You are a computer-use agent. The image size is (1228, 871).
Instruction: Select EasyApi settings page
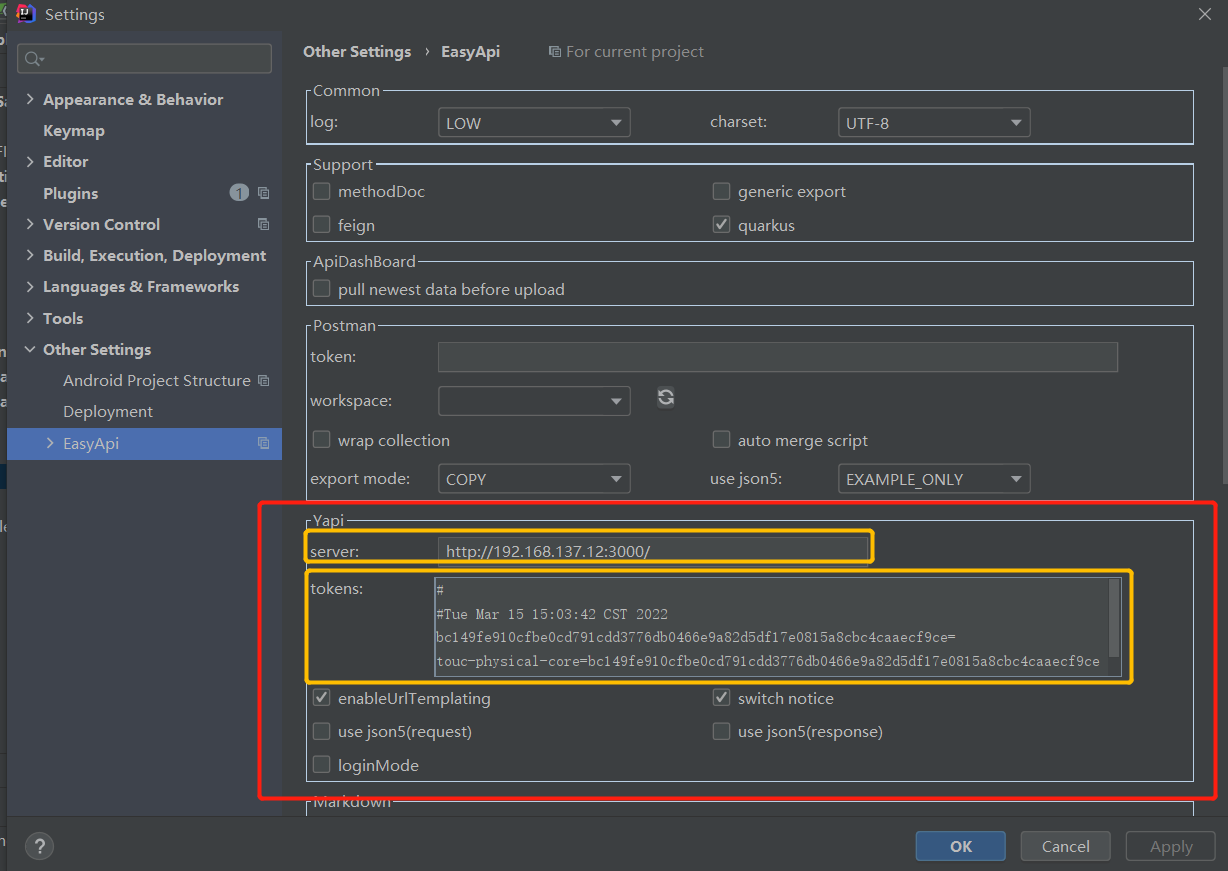click(x=144, y=443)
